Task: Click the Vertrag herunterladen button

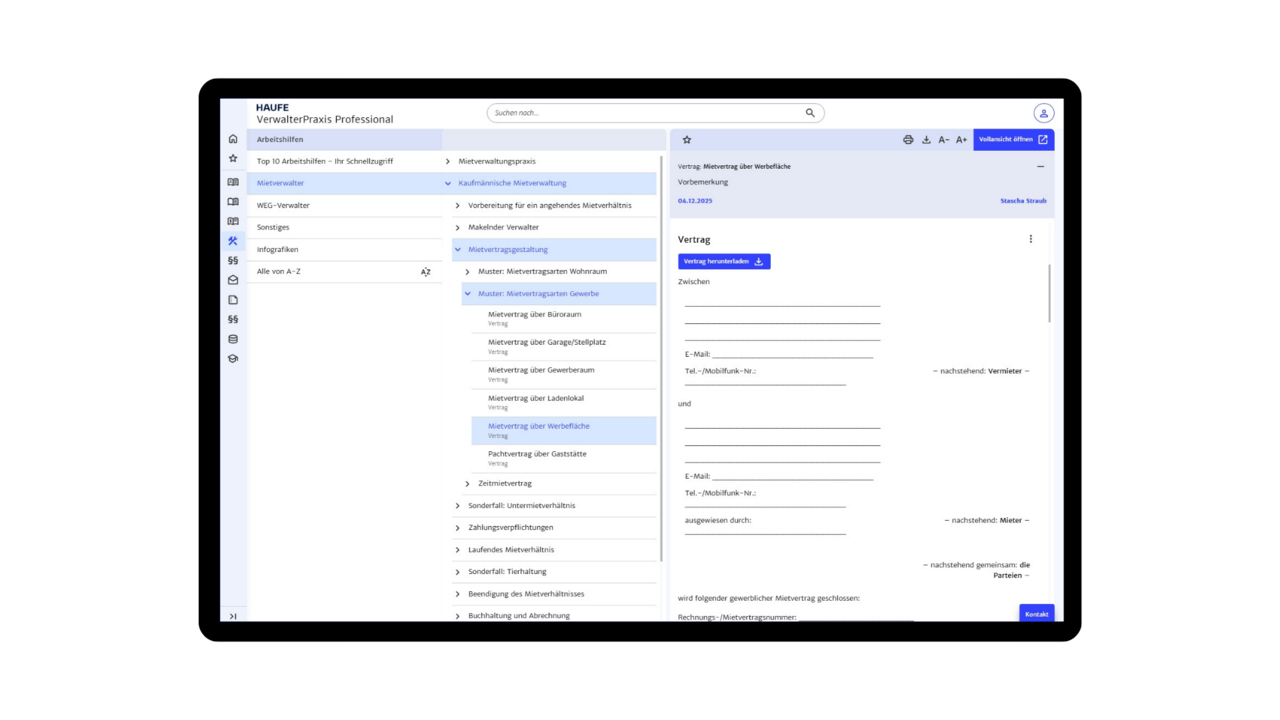Action: point(723,261)
